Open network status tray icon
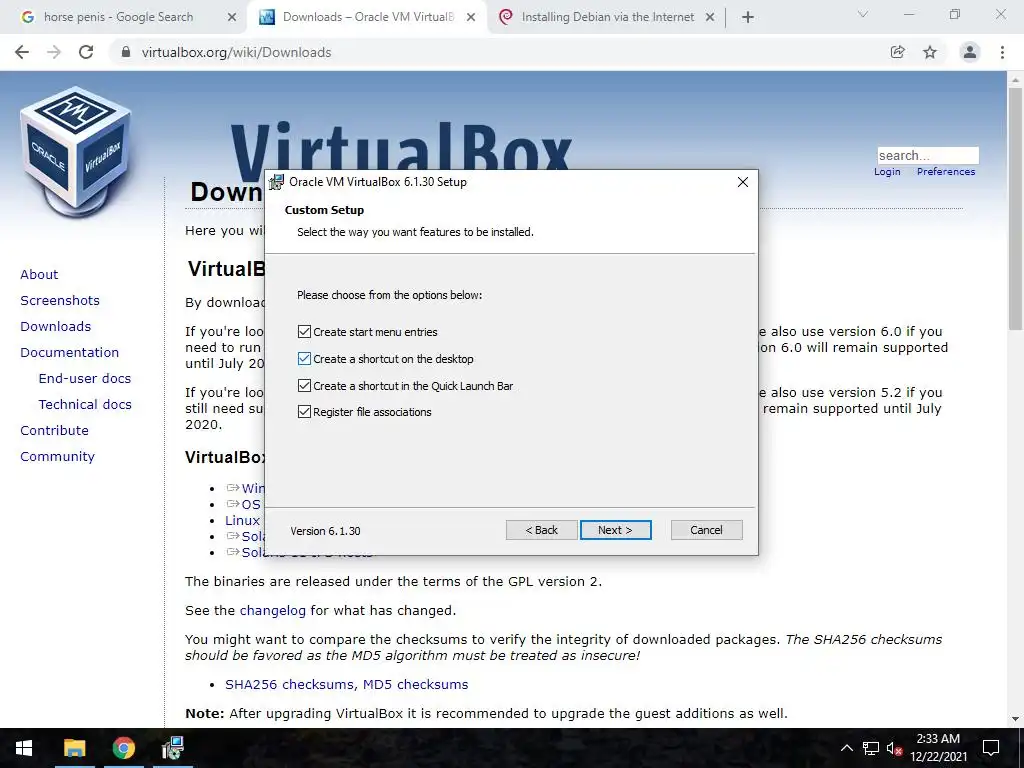The height and width of the screenshot is (768, 1024). (x=871, y=748)
